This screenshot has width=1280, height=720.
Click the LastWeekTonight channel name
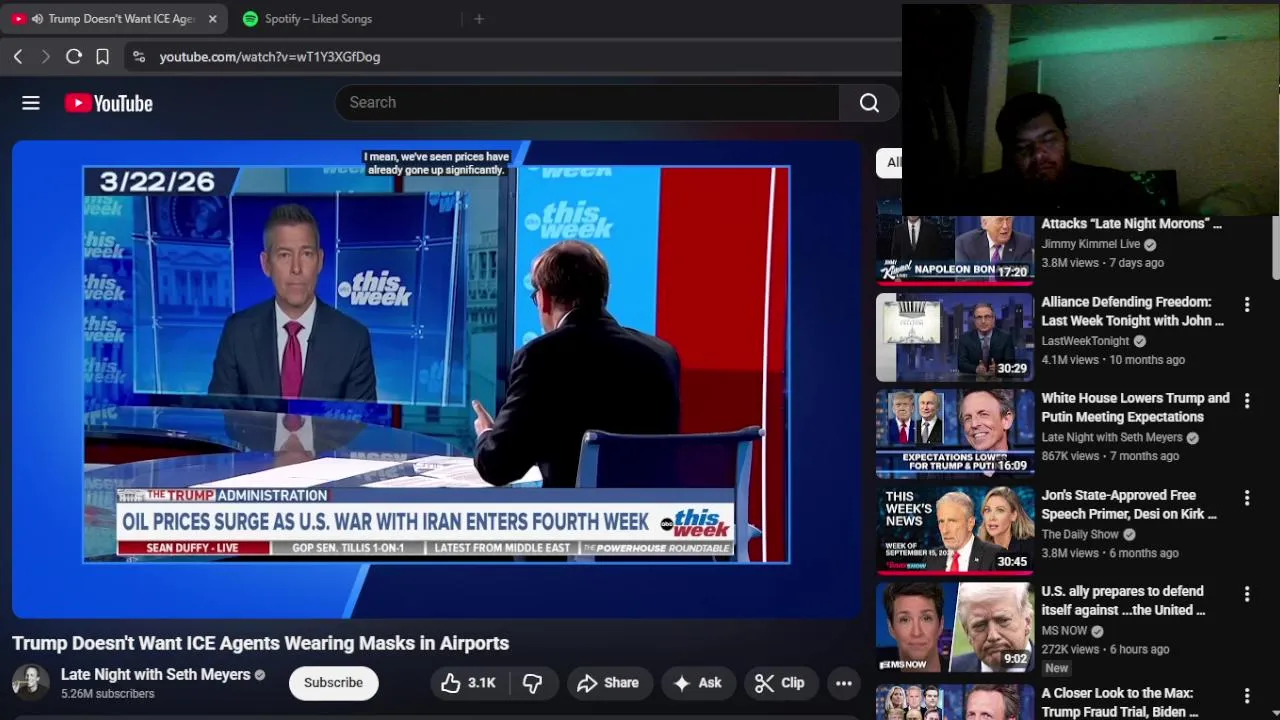[x=1085, y=341]
